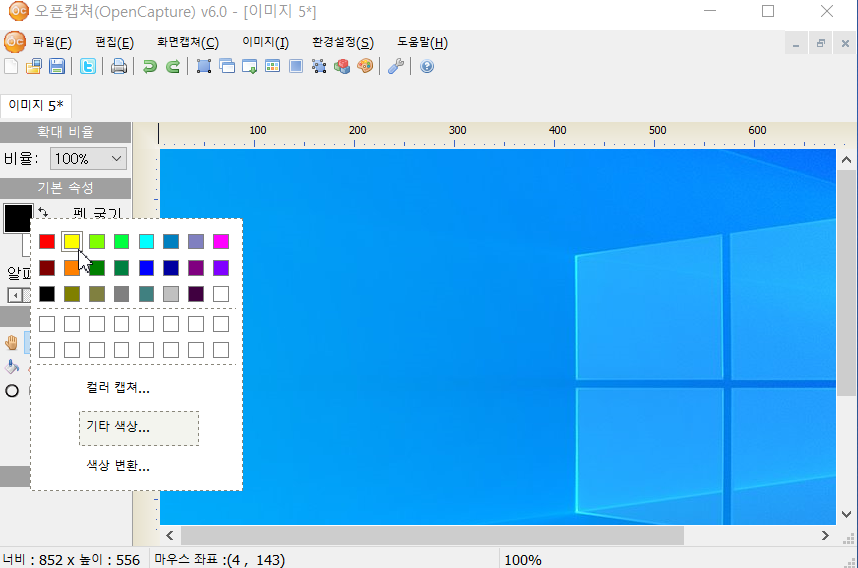
Task: Pick the olive color swatch
Action: [72, 294]
